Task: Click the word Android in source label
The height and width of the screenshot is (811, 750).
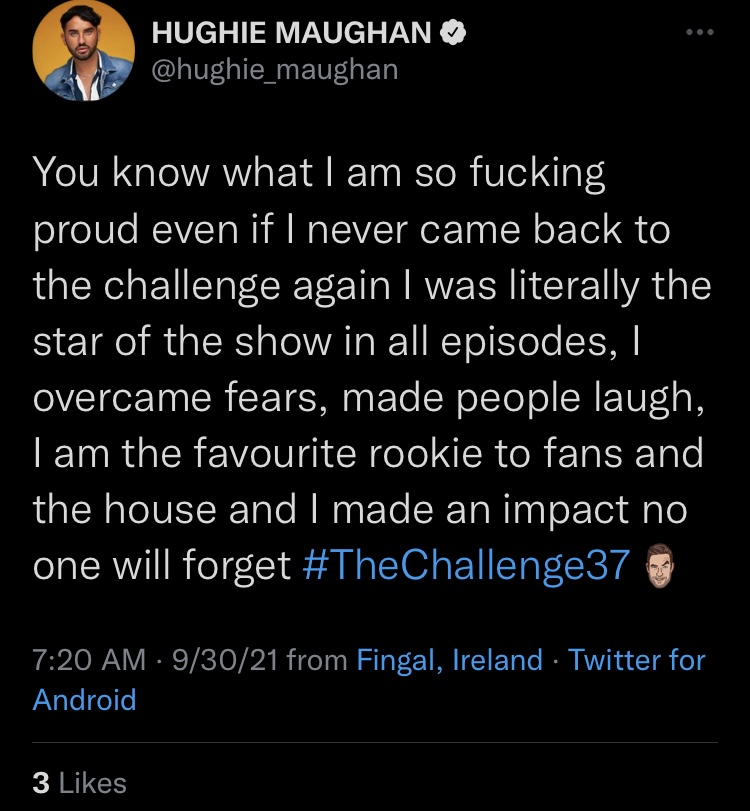Action: 84,700
